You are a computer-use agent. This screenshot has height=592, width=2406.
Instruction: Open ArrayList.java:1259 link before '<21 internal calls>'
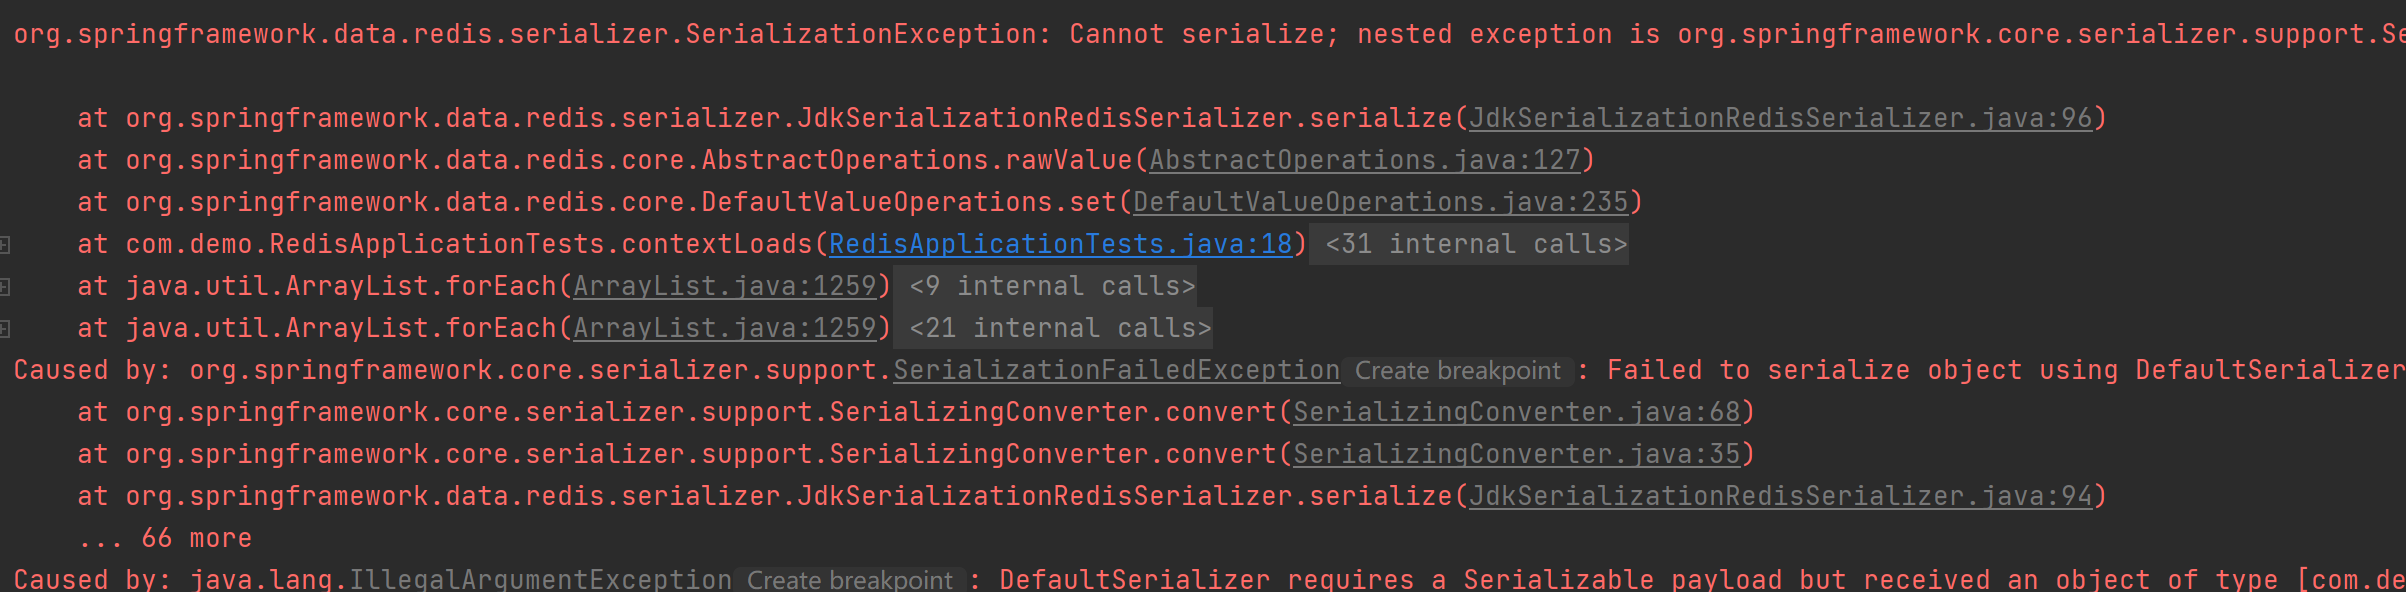point(725,328)
